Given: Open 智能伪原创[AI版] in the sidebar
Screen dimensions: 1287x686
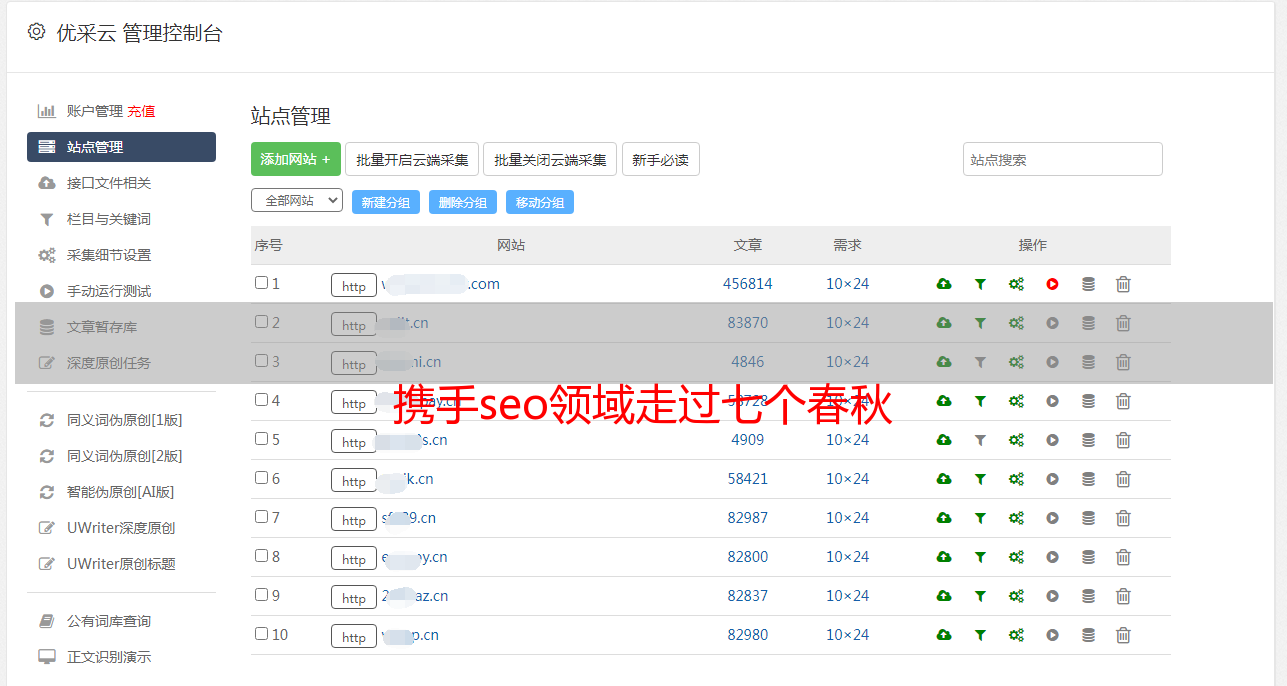Looking at the screenshot, I should point(120,492).
